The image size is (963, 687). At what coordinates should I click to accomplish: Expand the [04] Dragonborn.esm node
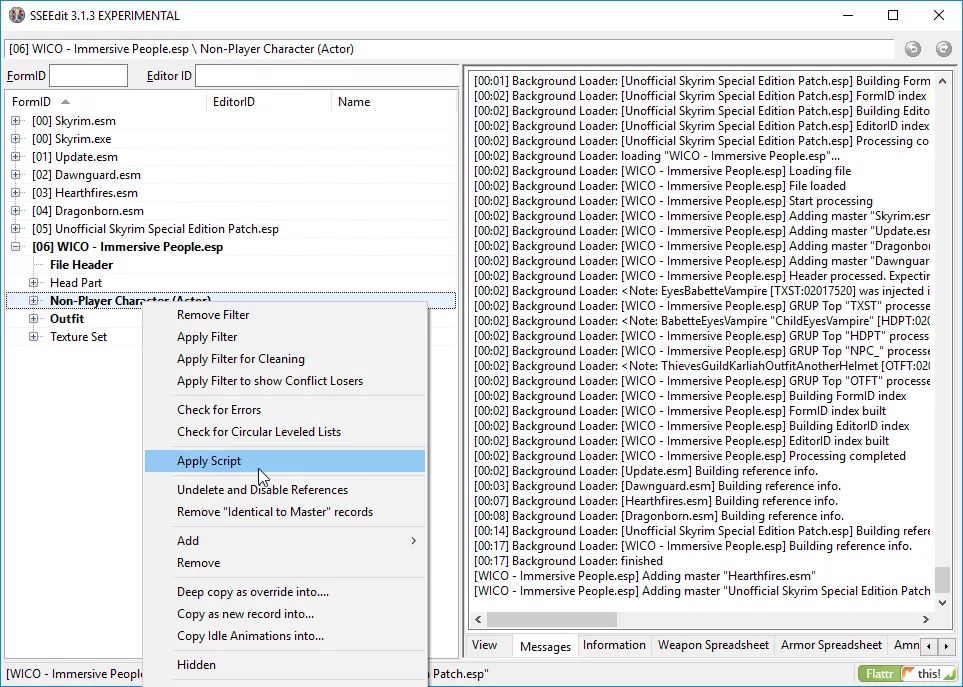[x=16, y=211]
